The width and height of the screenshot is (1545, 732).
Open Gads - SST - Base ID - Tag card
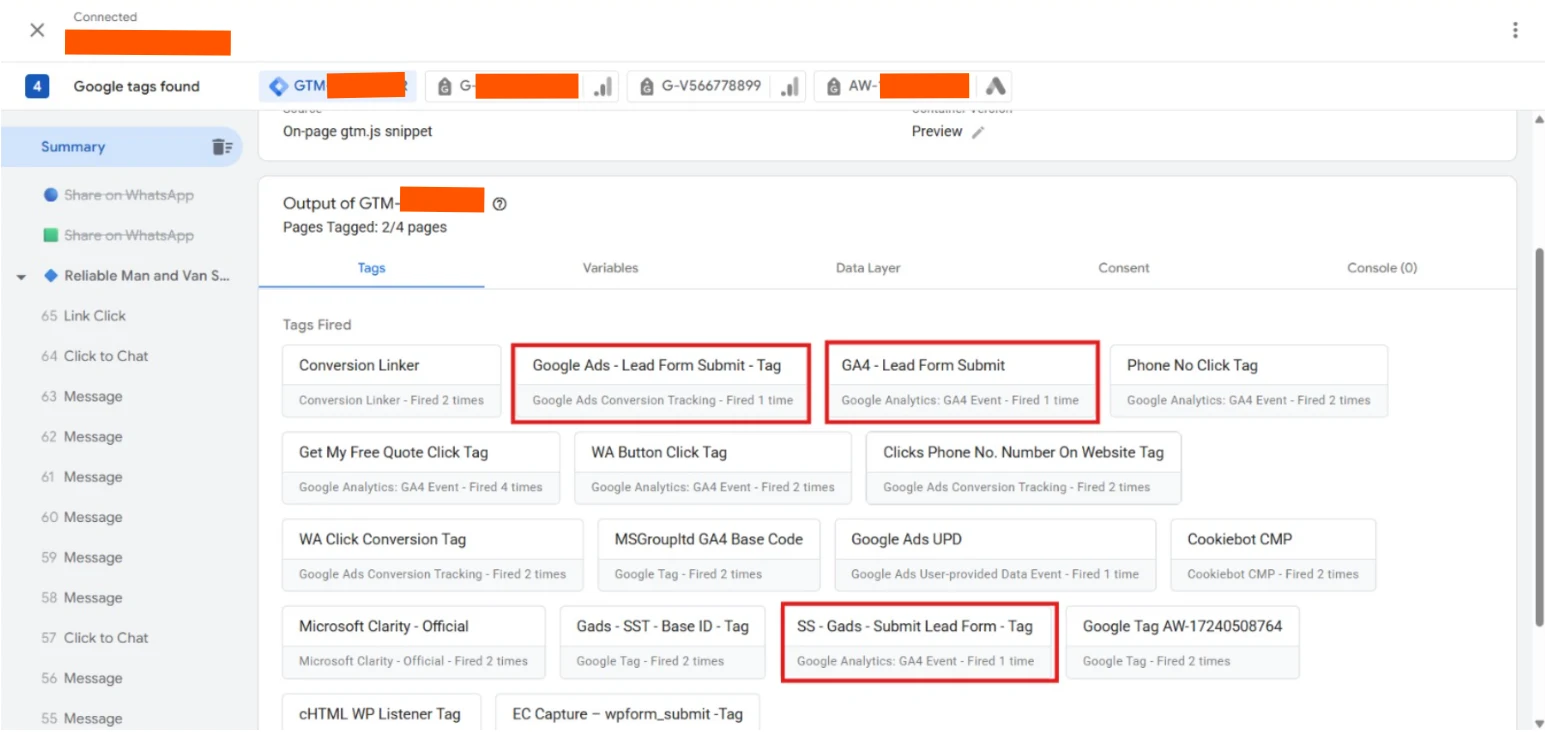[662, 643]
